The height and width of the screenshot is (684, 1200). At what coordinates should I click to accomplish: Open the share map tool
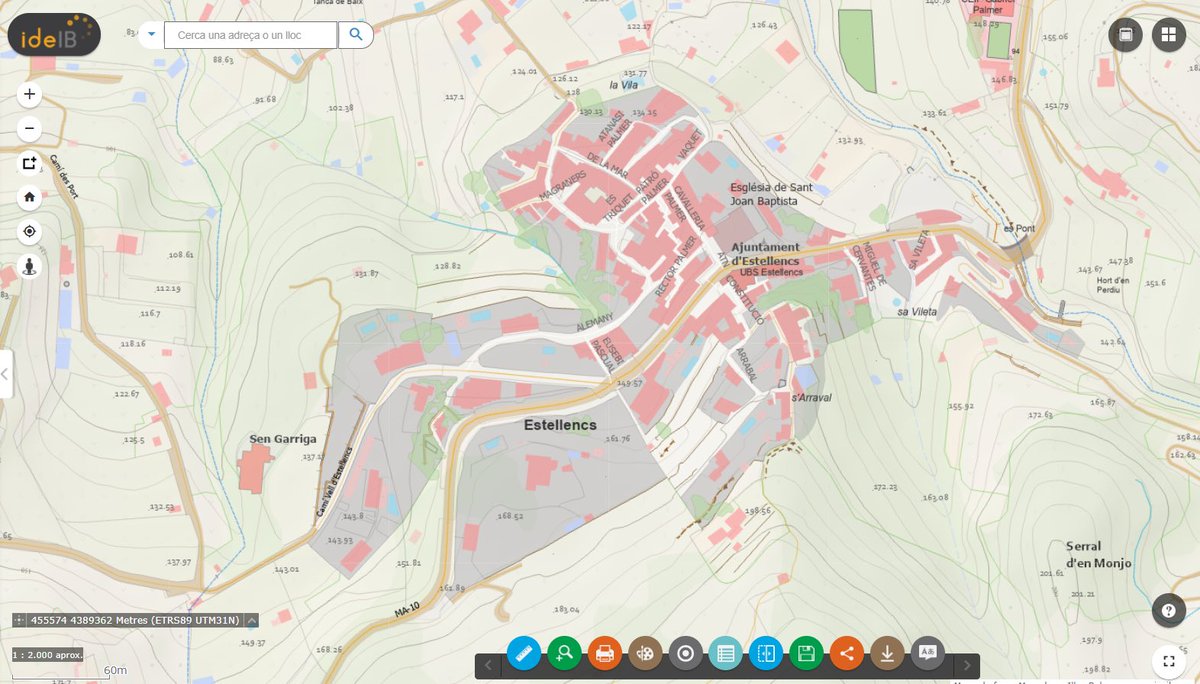pyautogui.click(x=847, y=653)
